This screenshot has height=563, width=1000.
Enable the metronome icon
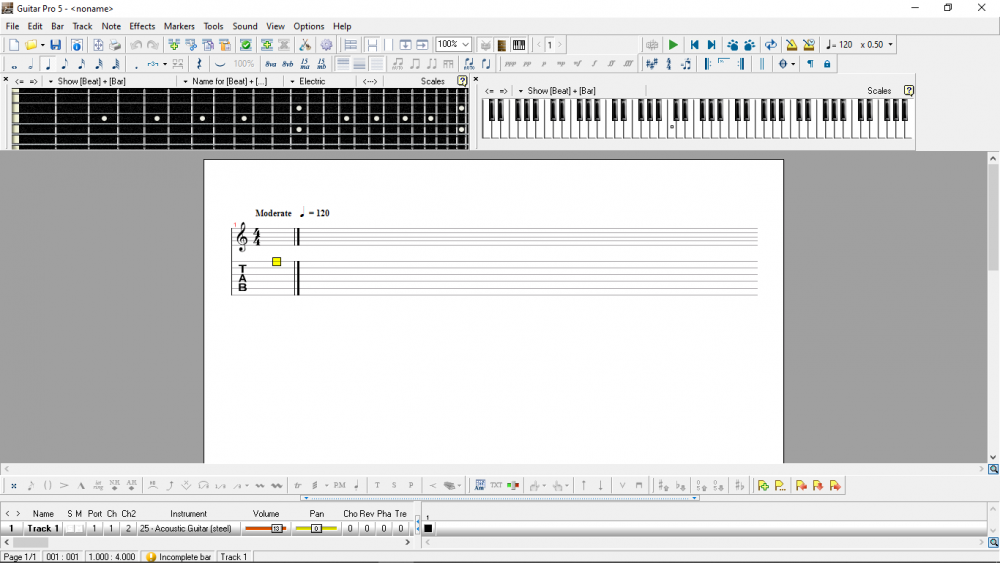(x=791, y=45)
